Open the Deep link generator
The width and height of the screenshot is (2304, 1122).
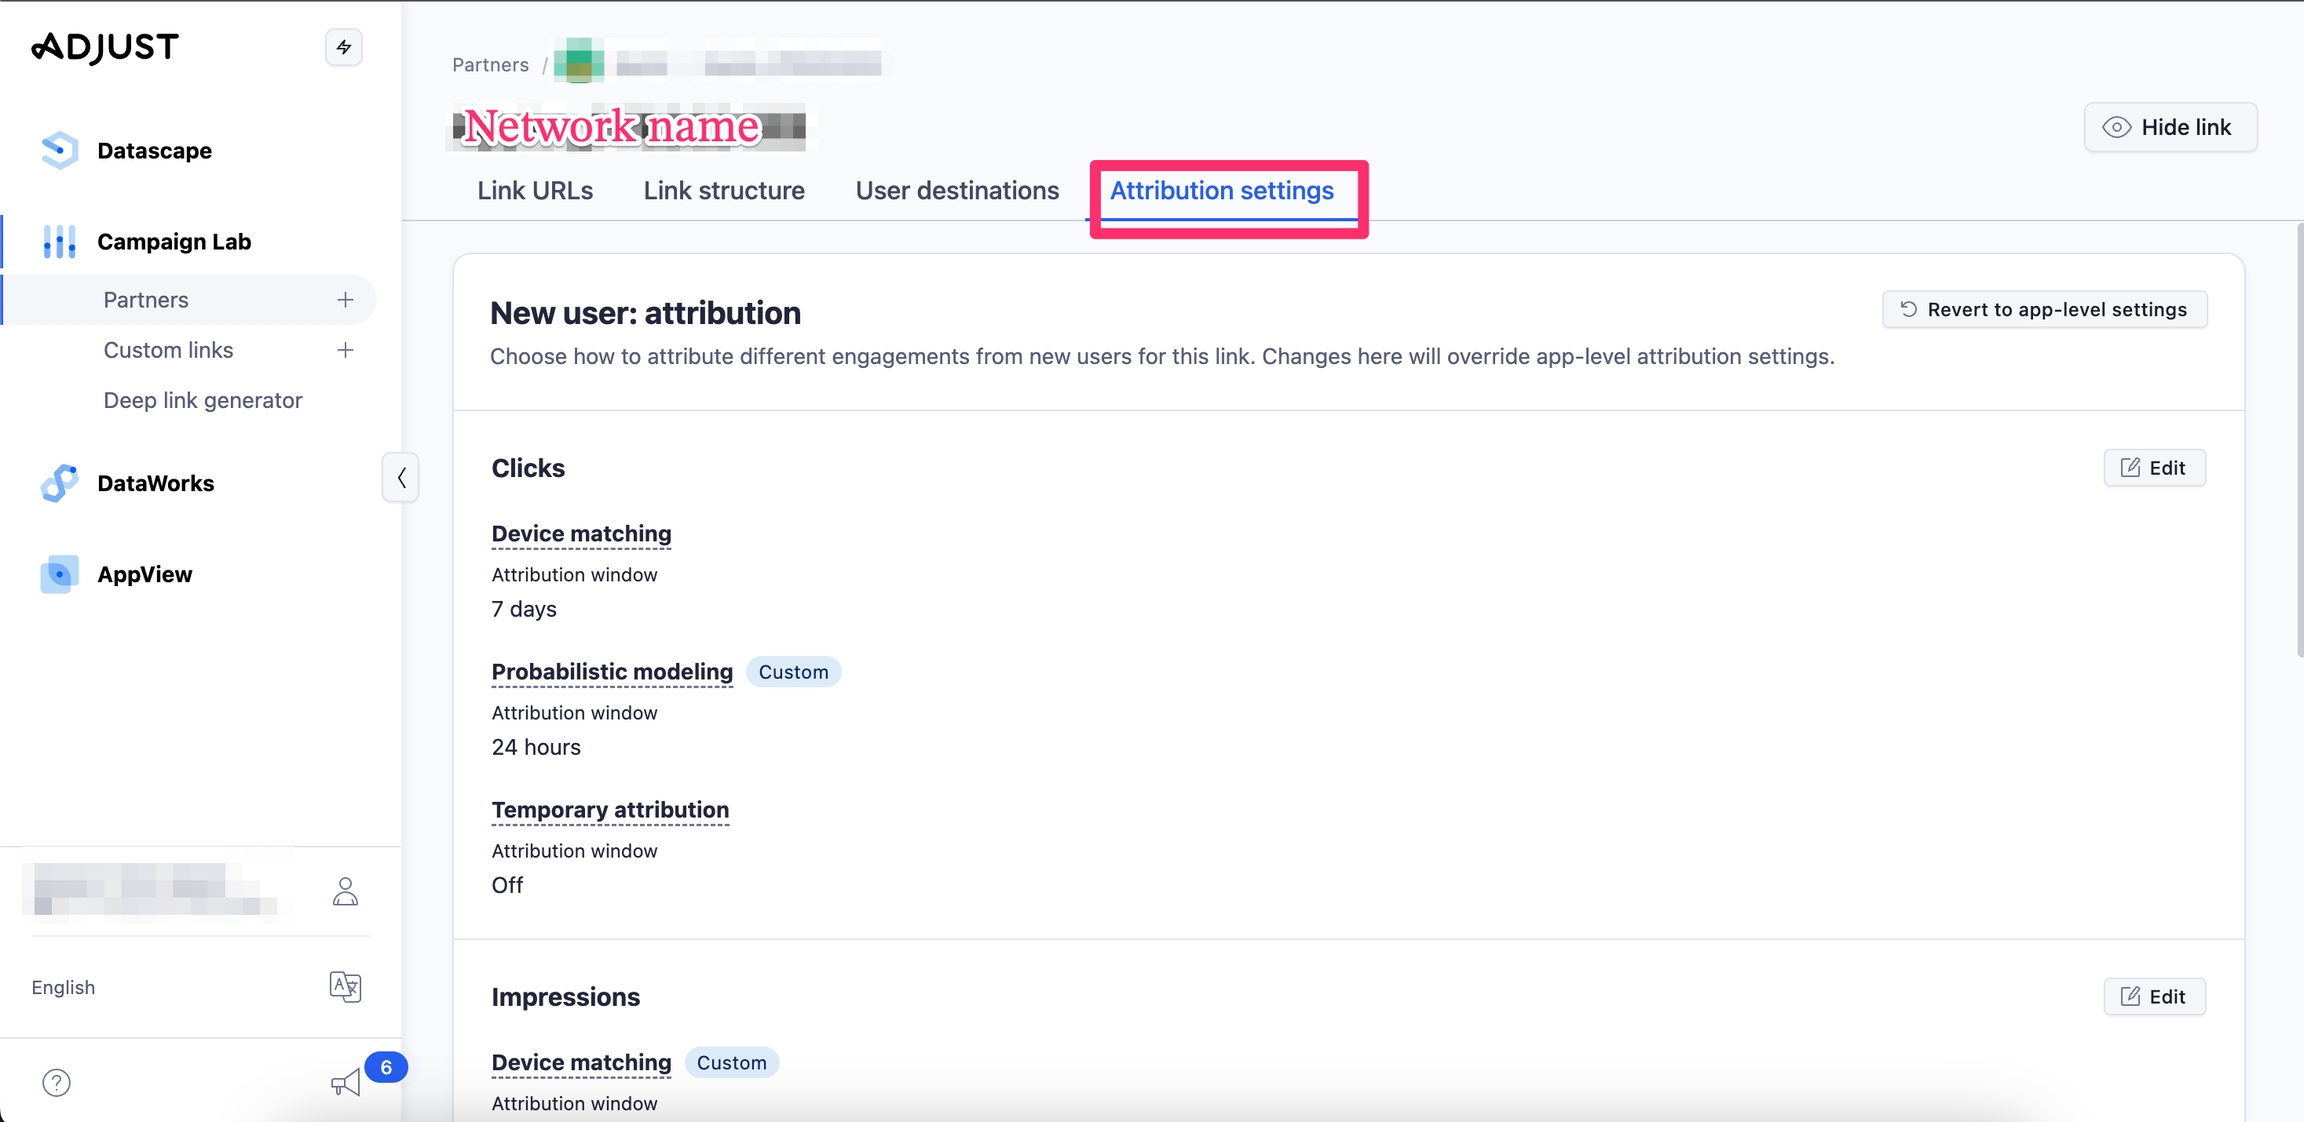point(203,400)
